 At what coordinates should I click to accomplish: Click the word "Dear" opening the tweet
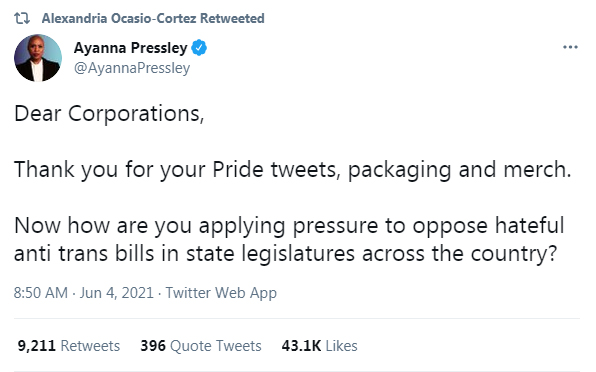[38, 113]
